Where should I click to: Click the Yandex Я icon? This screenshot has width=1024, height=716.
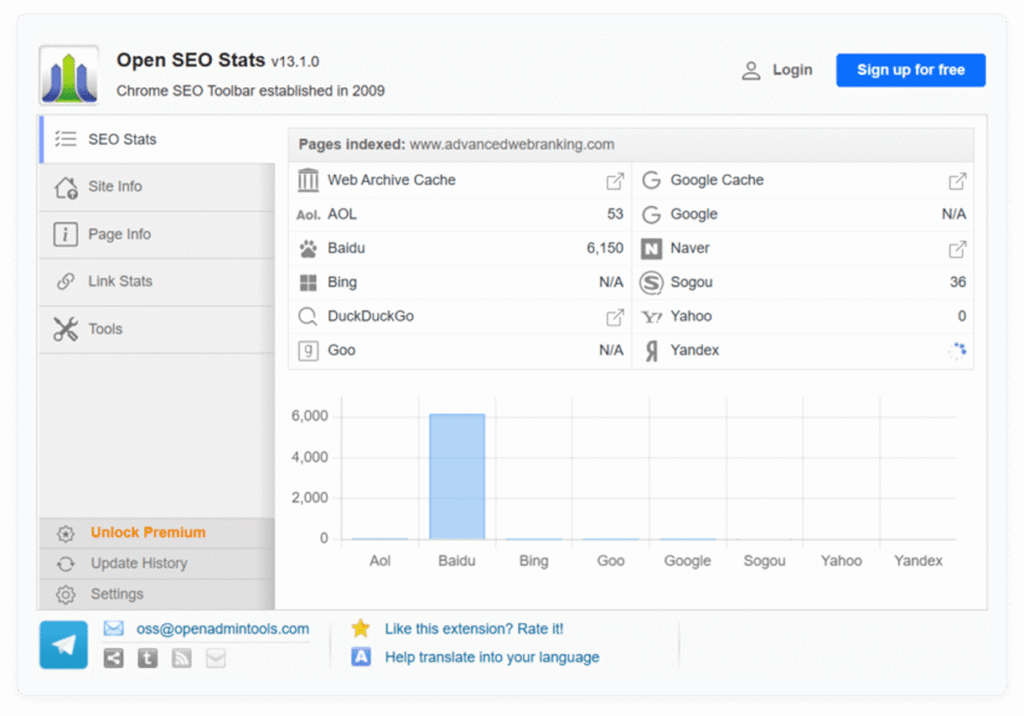(x=651, y=351)
